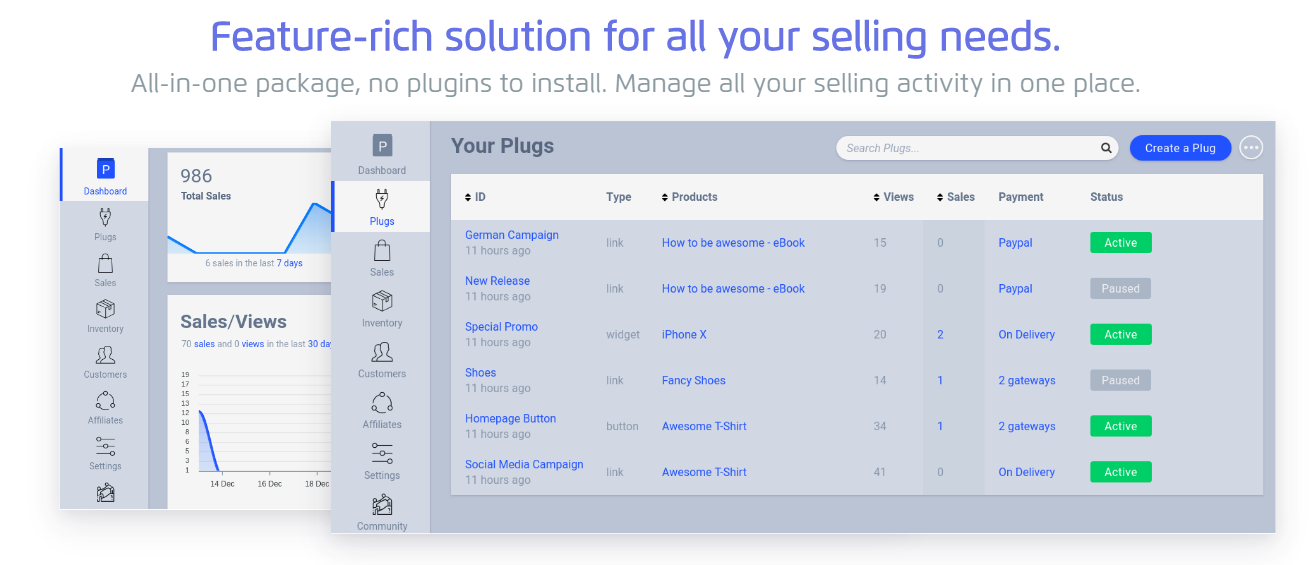This screenshot has height=565, width=1309.
Task: Open Sales icon in front sidebar
Action: click(381, 251)
